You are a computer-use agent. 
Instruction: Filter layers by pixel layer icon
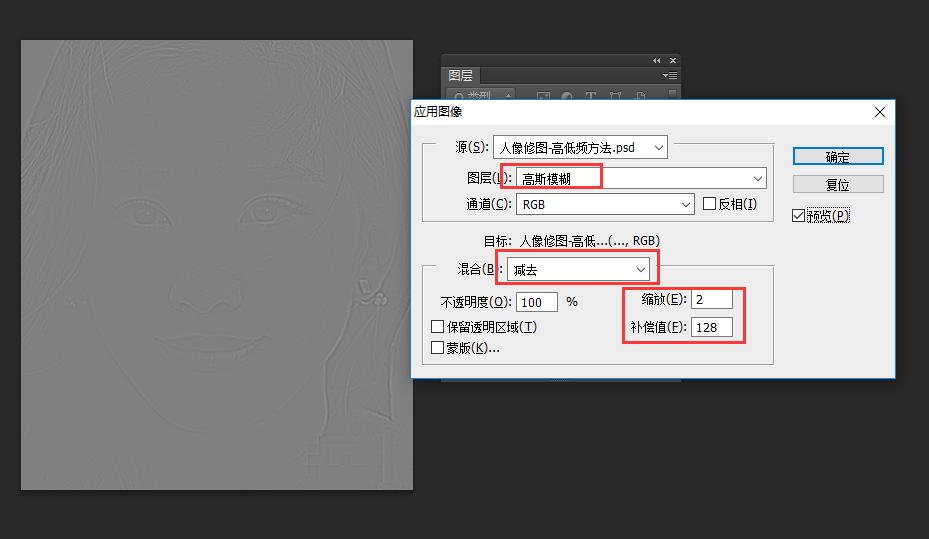tap(543, 95)
